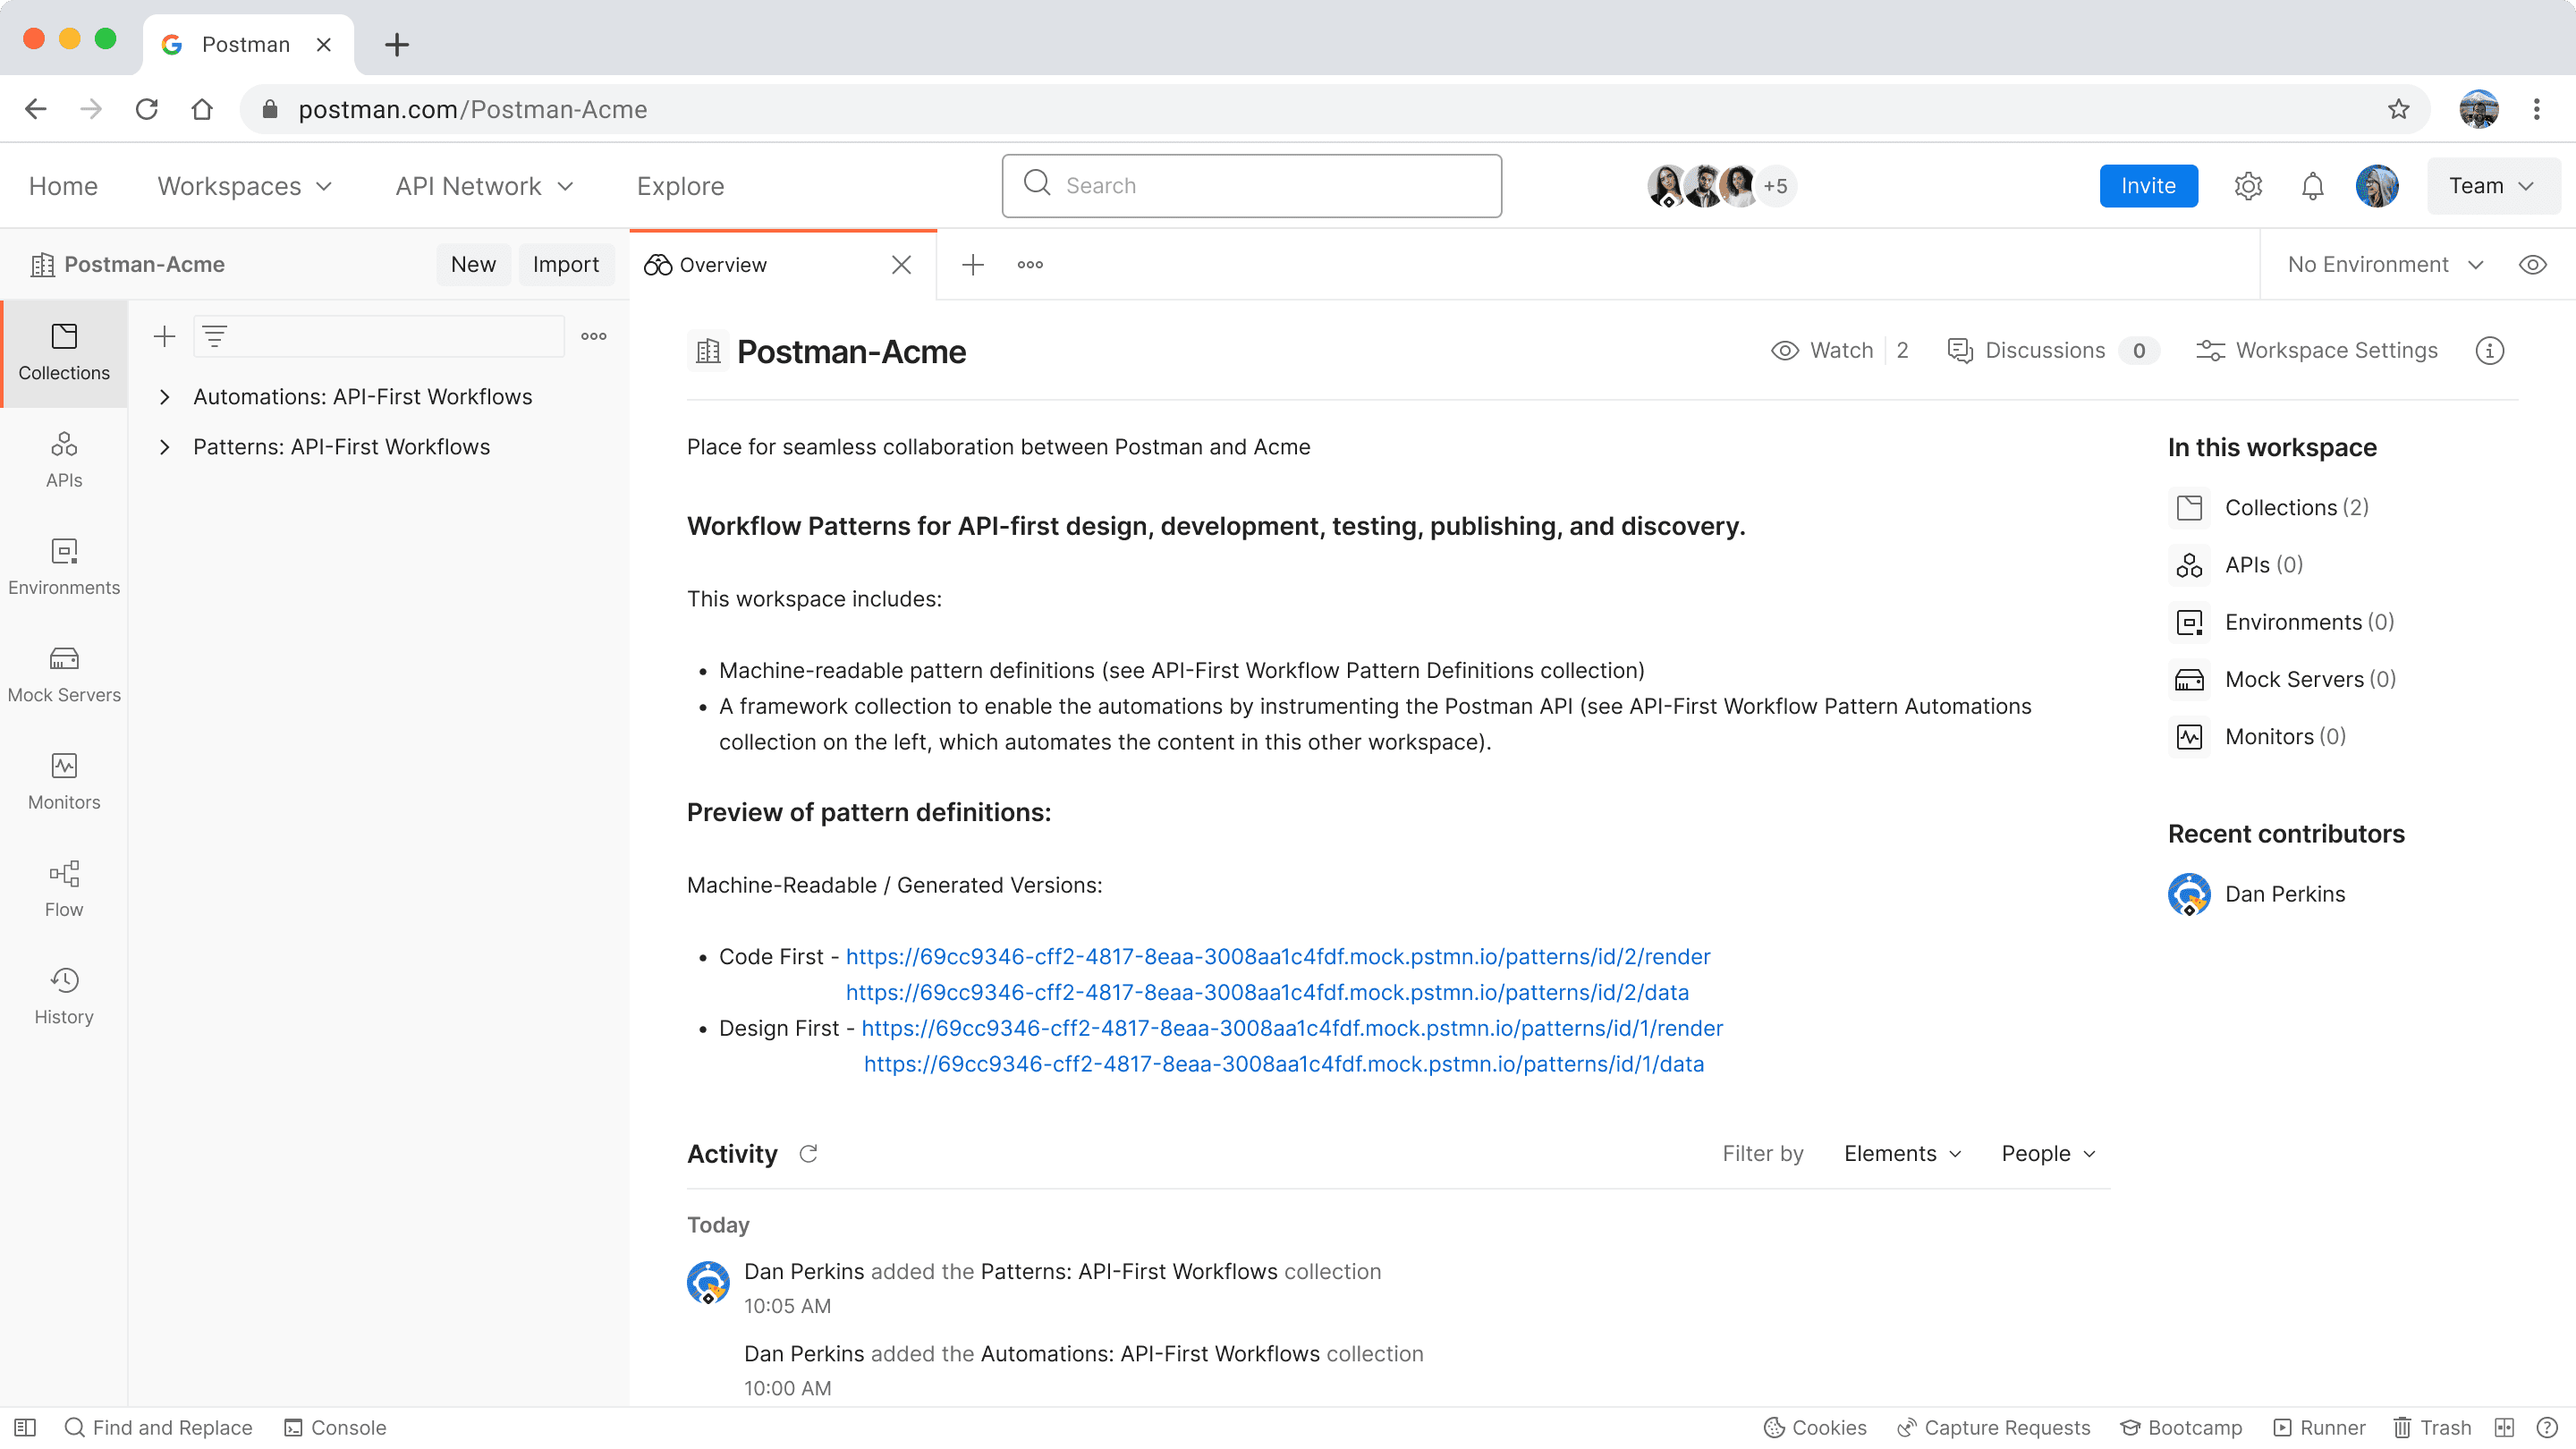
Task: Open the History sidebar panel
Action: click(x=64, y=996)
